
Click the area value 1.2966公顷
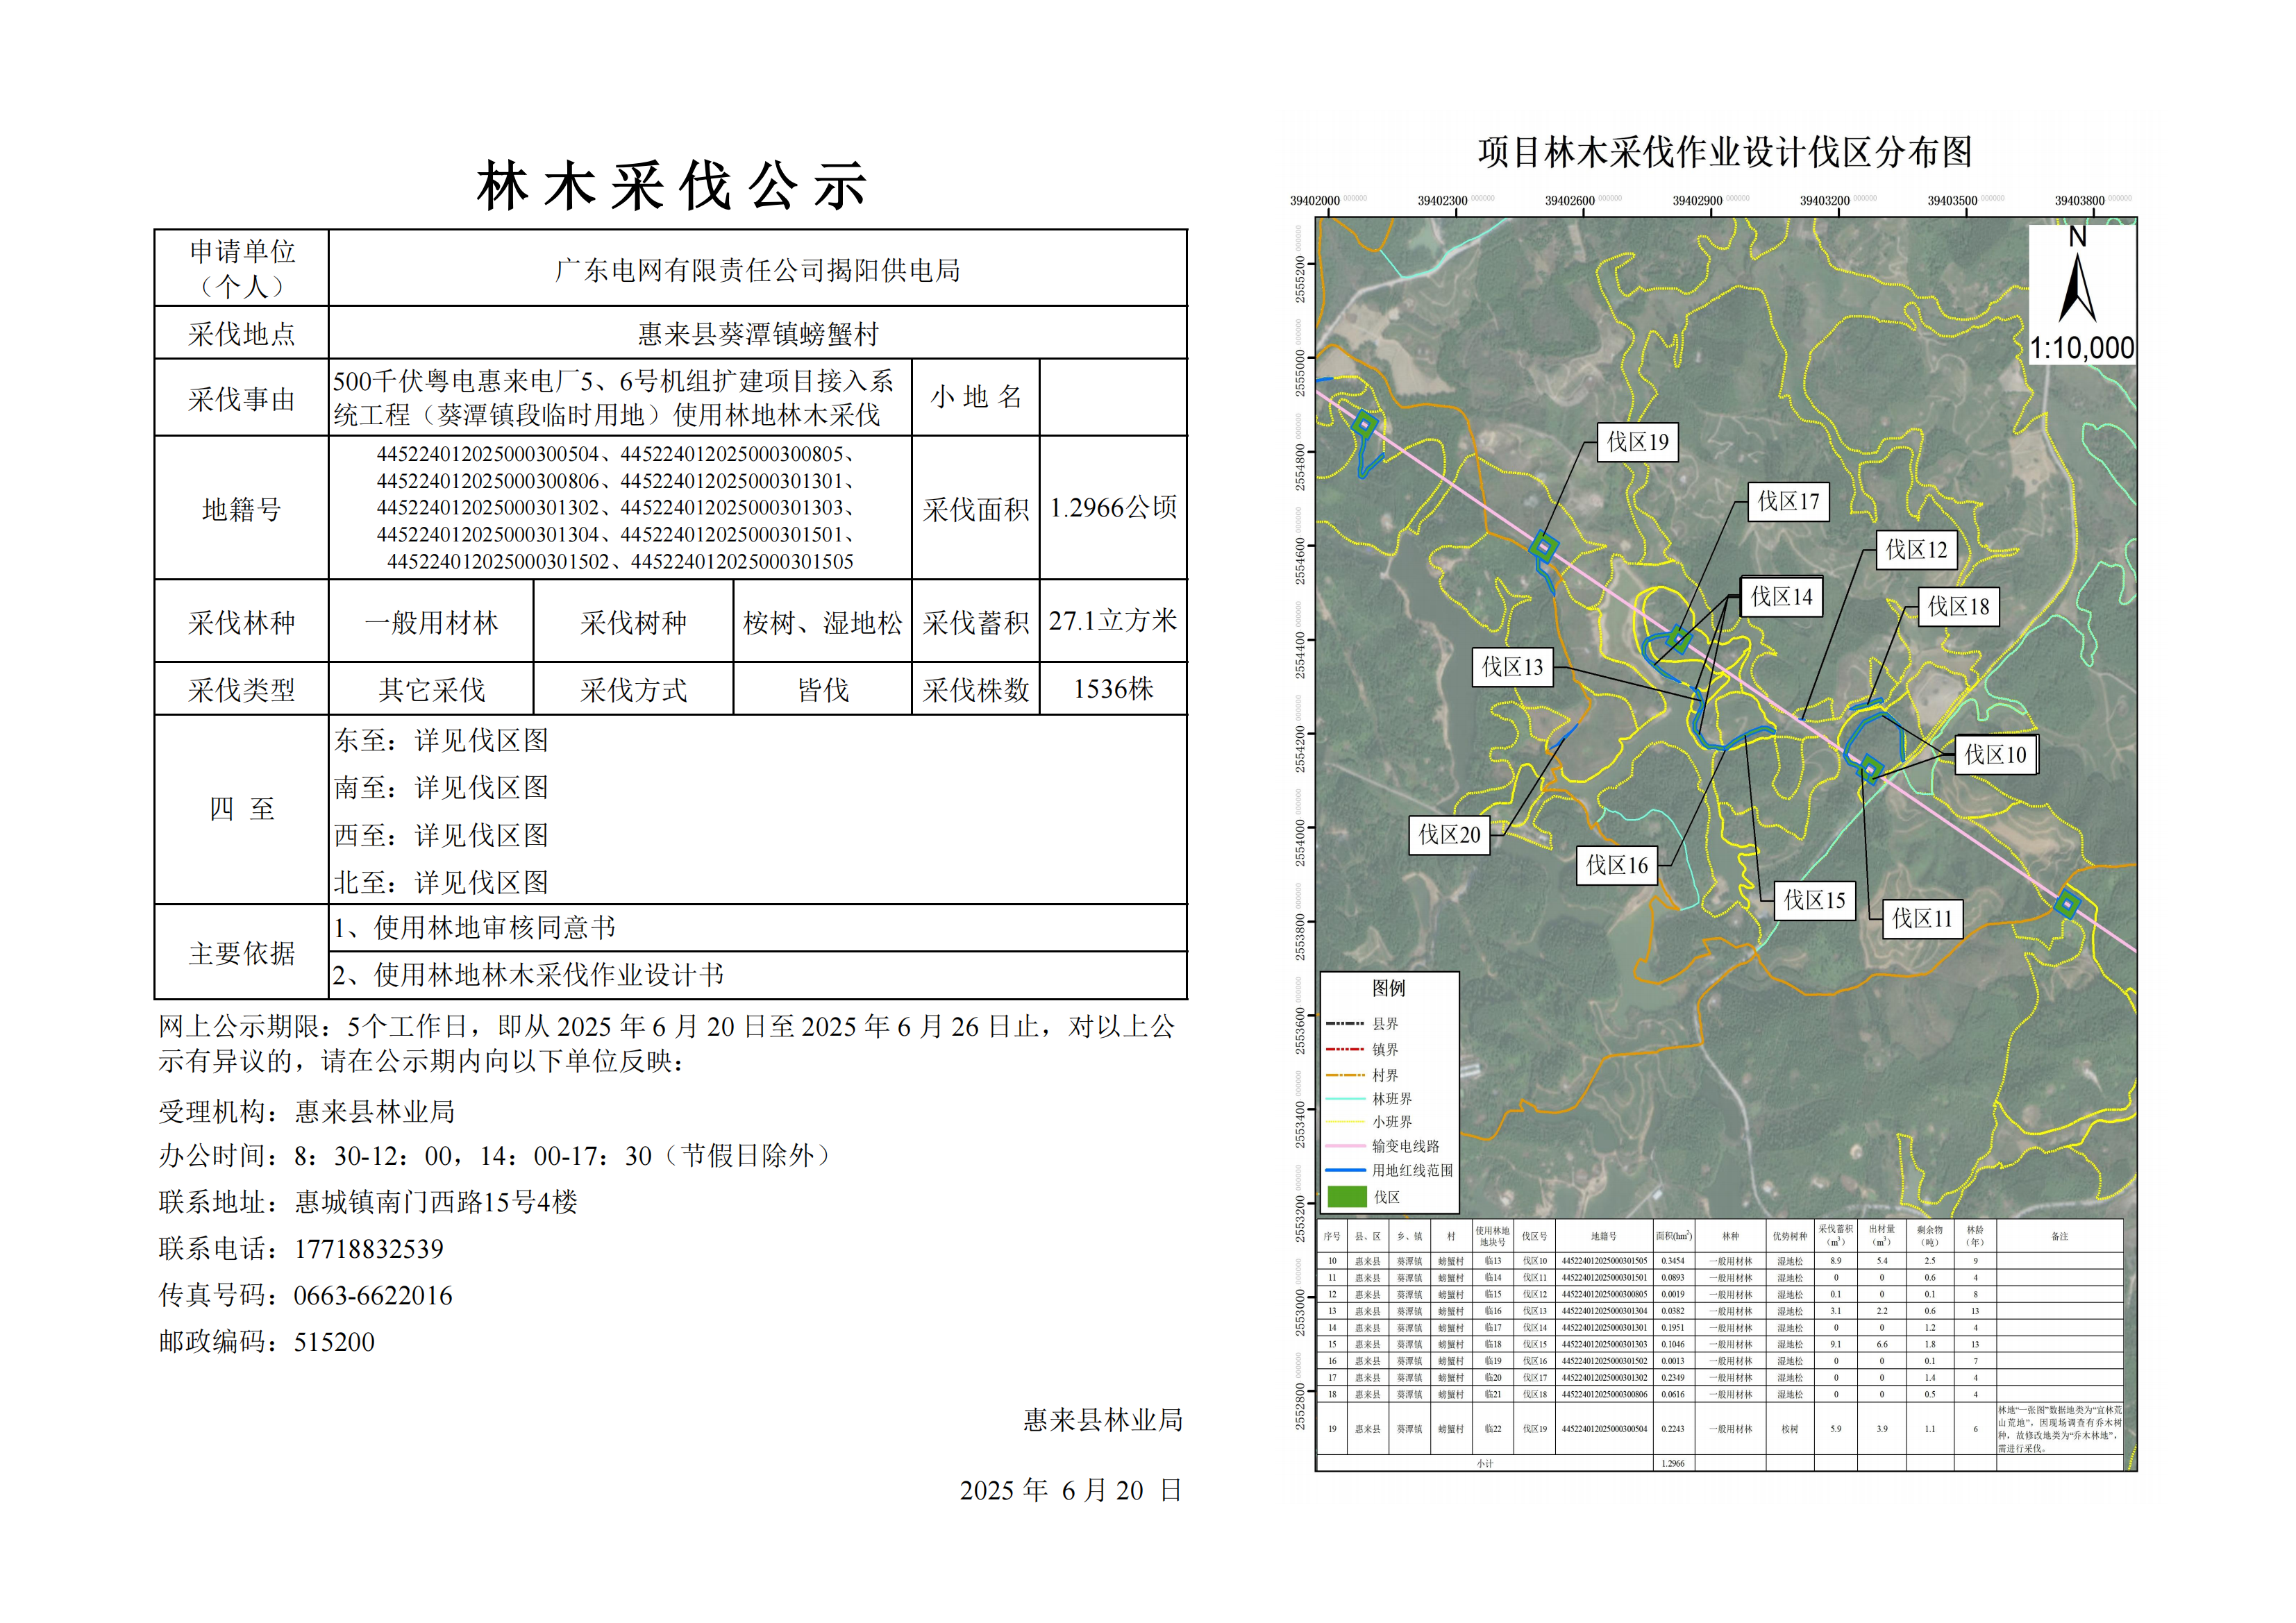coord(1113,508)
